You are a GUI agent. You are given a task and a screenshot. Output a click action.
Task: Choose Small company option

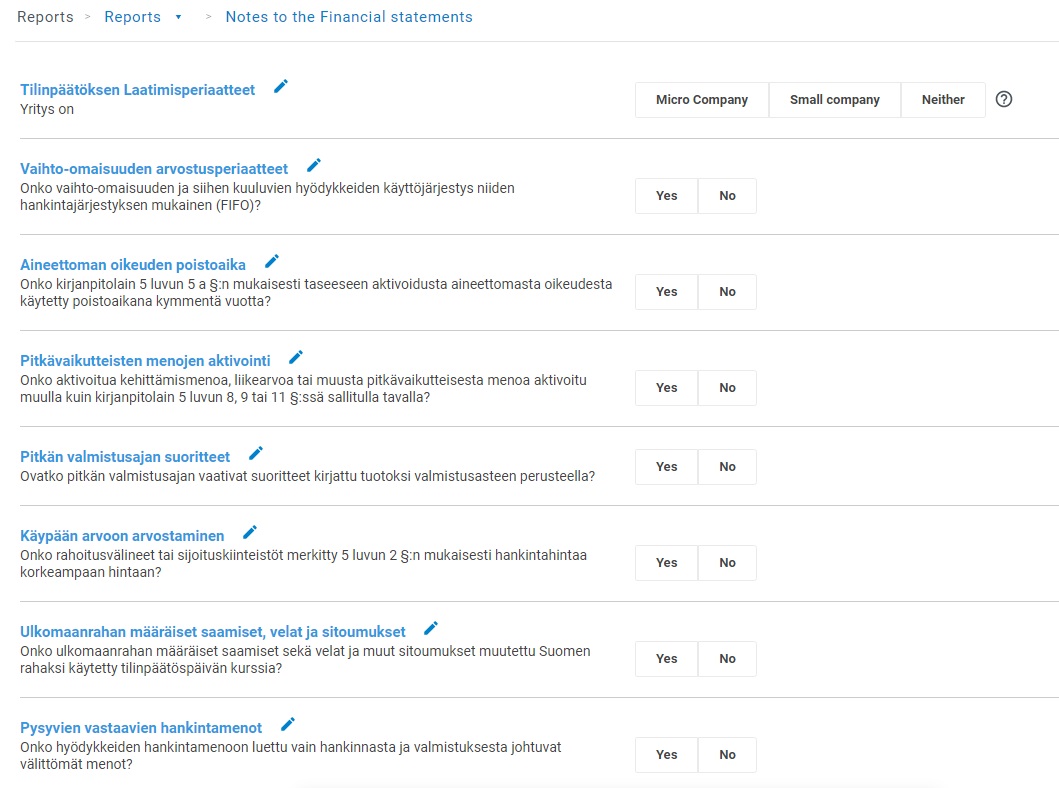[x=835, y=100]
